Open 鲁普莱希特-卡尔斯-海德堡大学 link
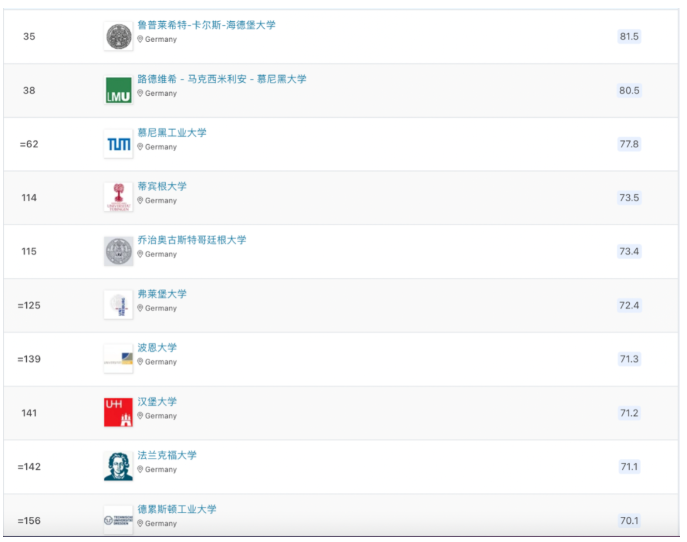 pyautogui.click(x=206, y=25)
